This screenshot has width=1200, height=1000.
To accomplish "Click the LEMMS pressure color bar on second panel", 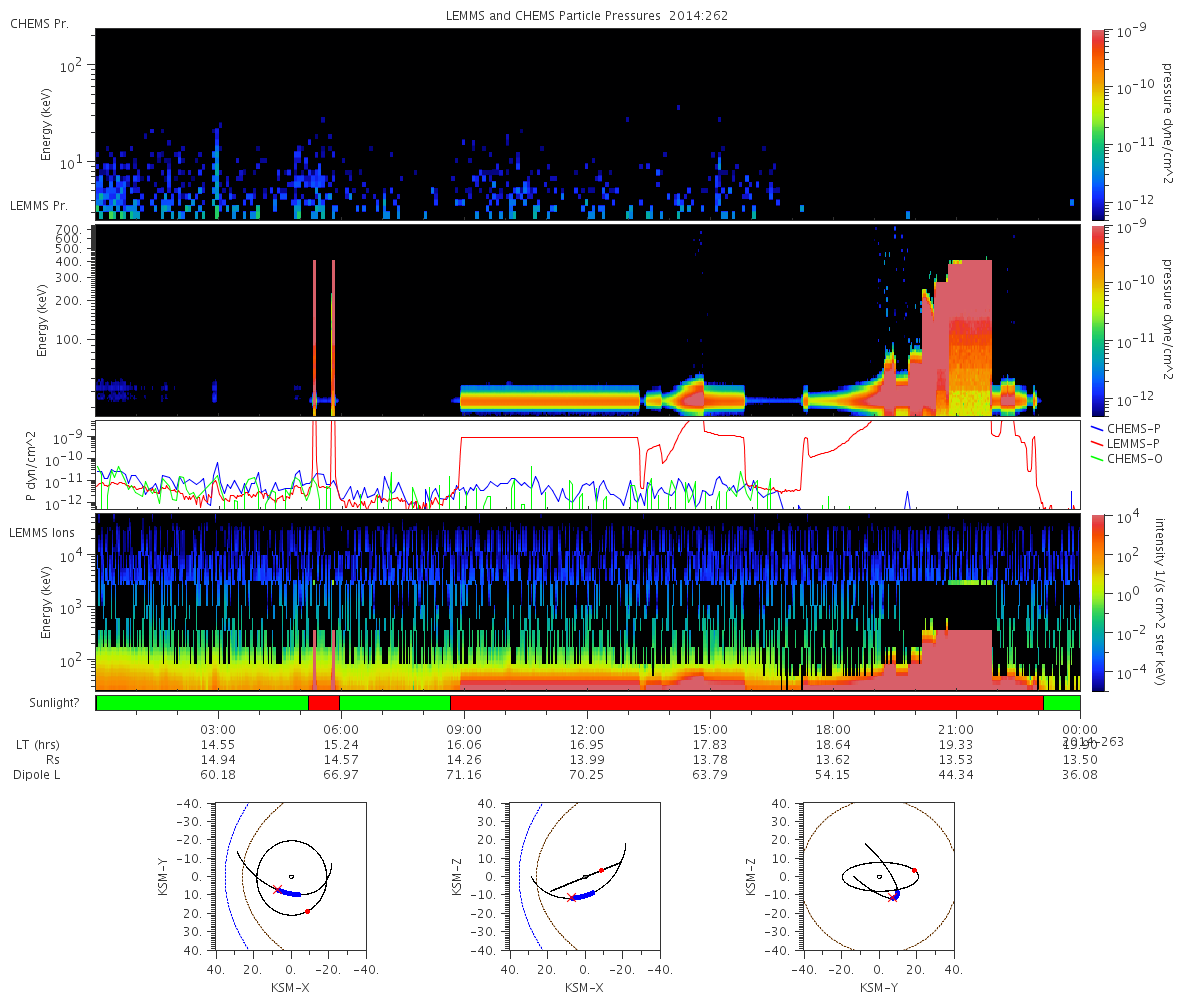I will [1099, 319].
